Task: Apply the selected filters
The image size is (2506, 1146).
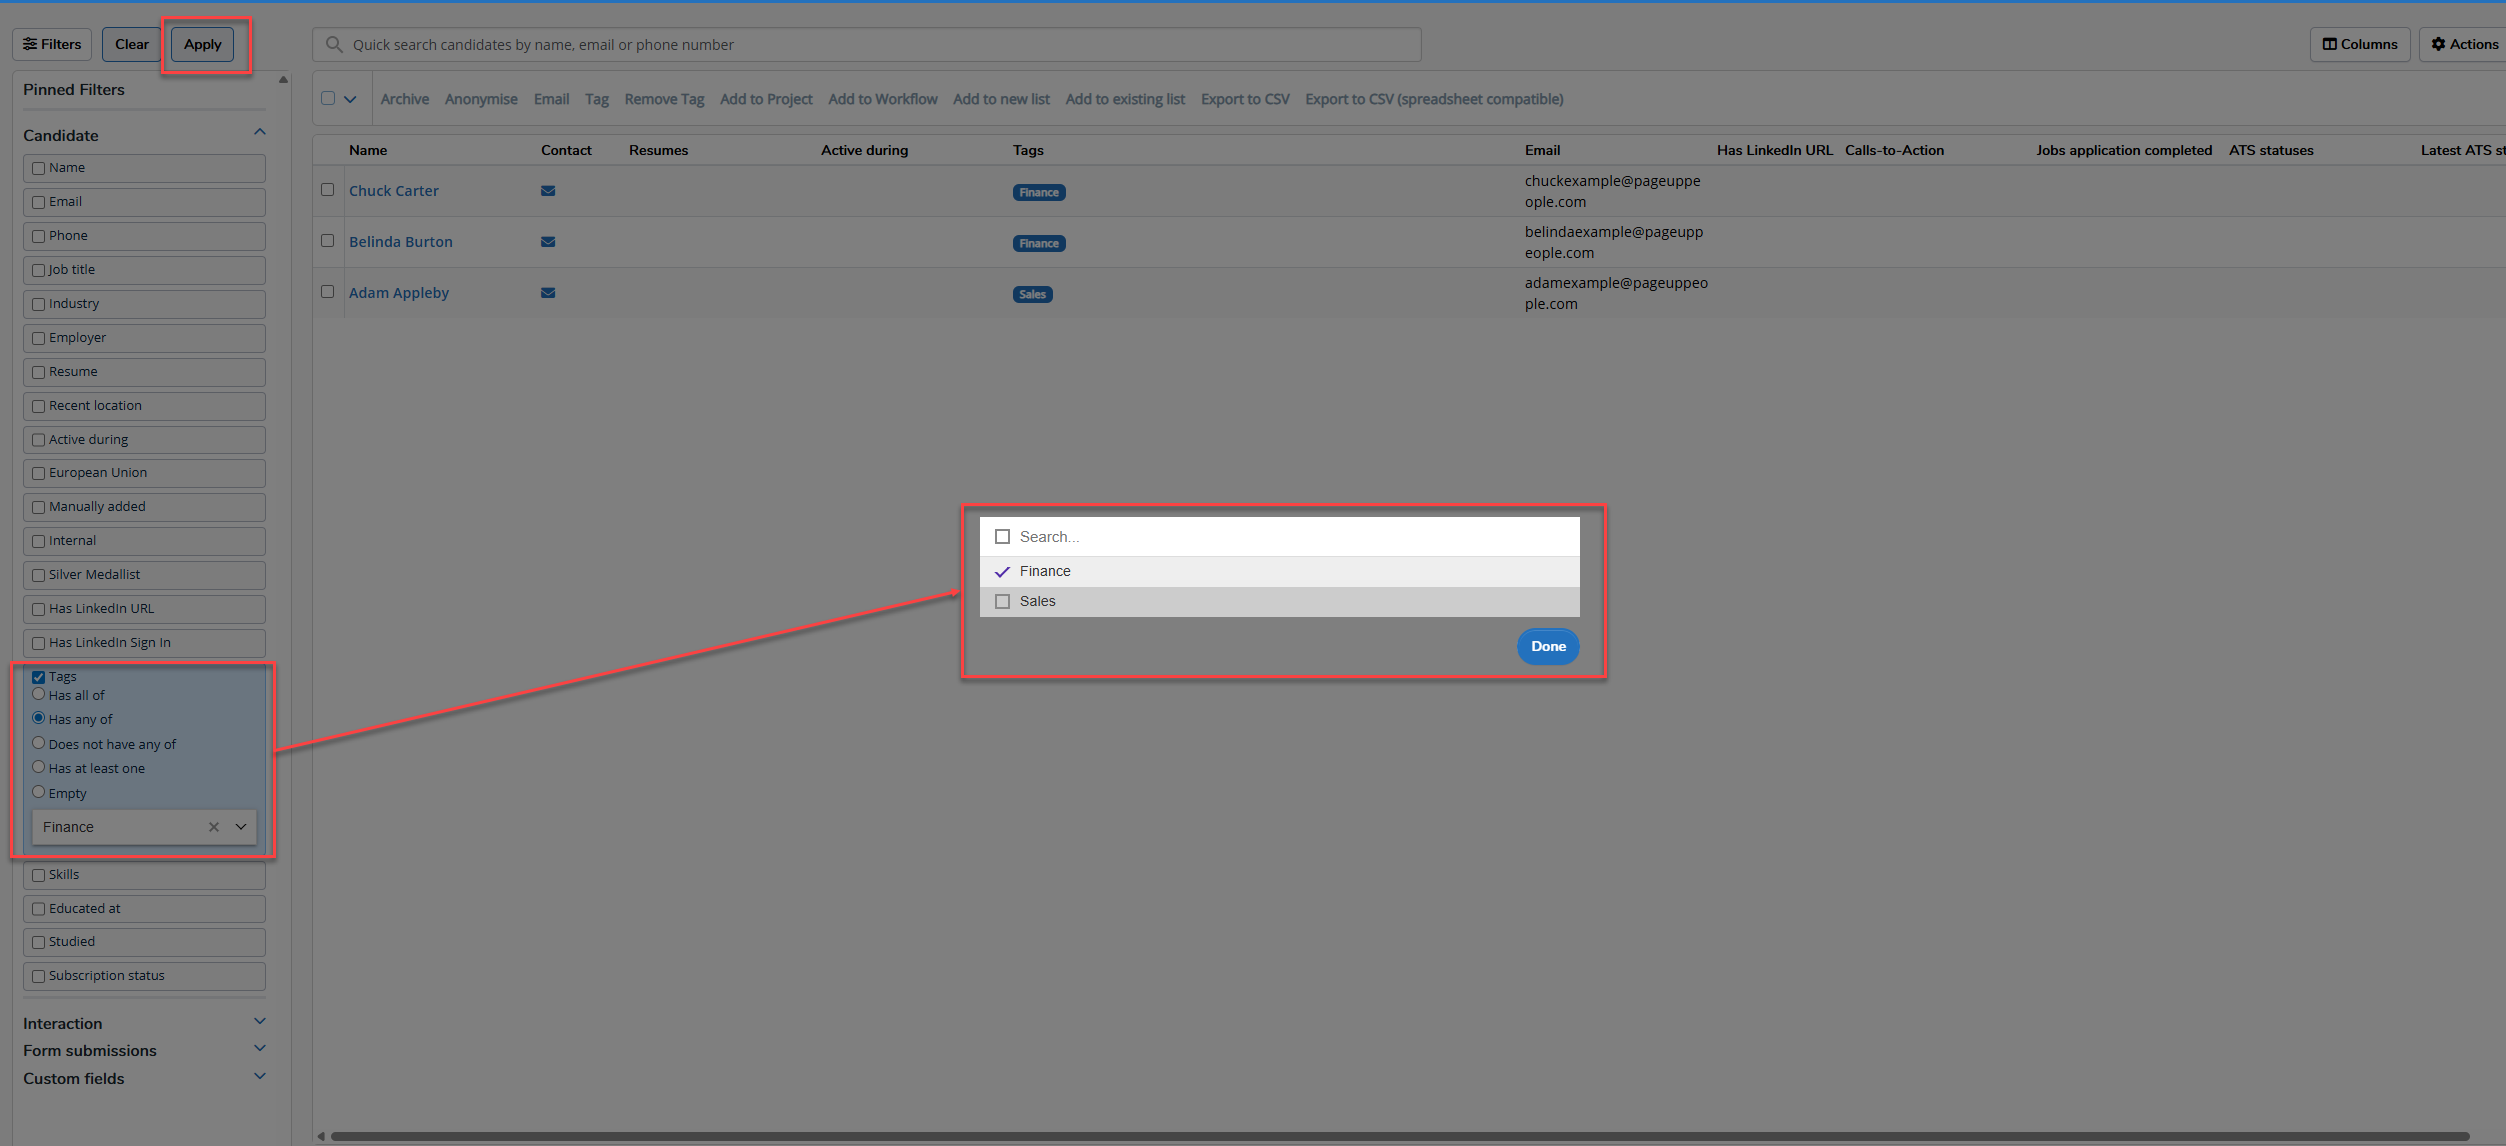Action: (x=203, y=44)
